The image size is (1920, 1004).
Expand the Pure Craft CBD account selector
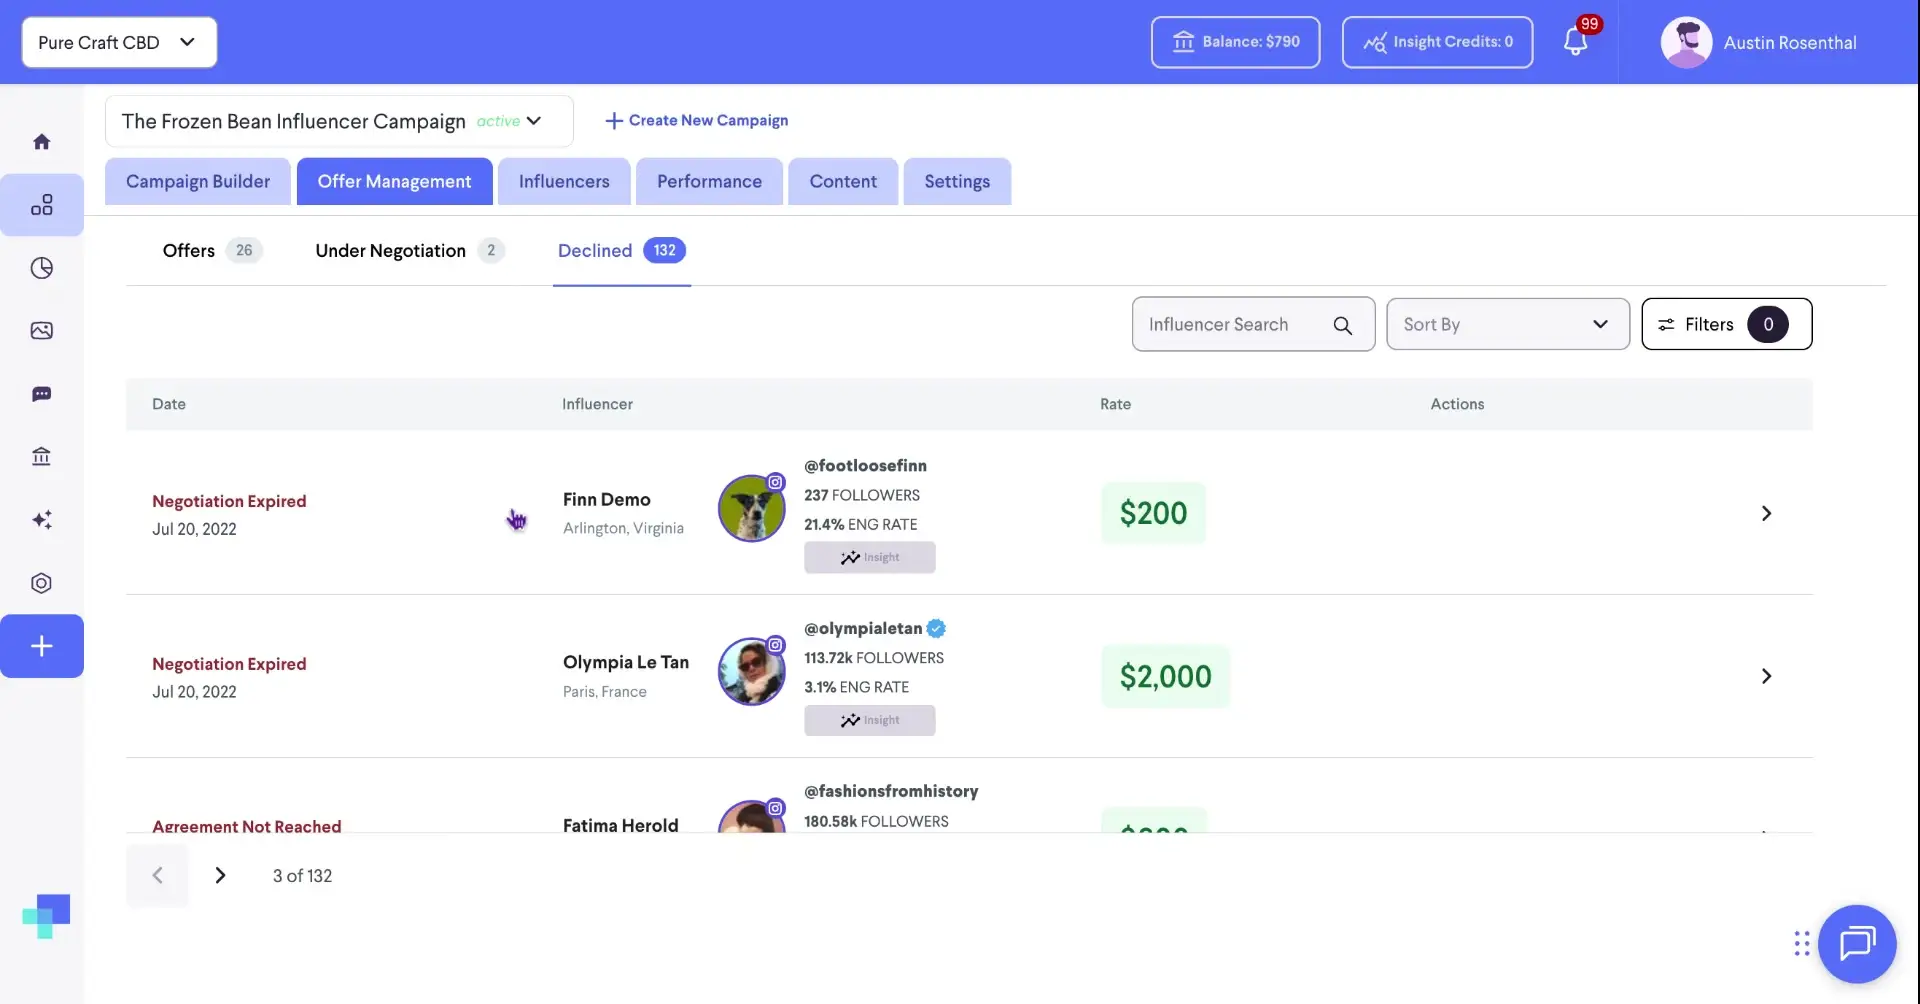coord(118,42)
